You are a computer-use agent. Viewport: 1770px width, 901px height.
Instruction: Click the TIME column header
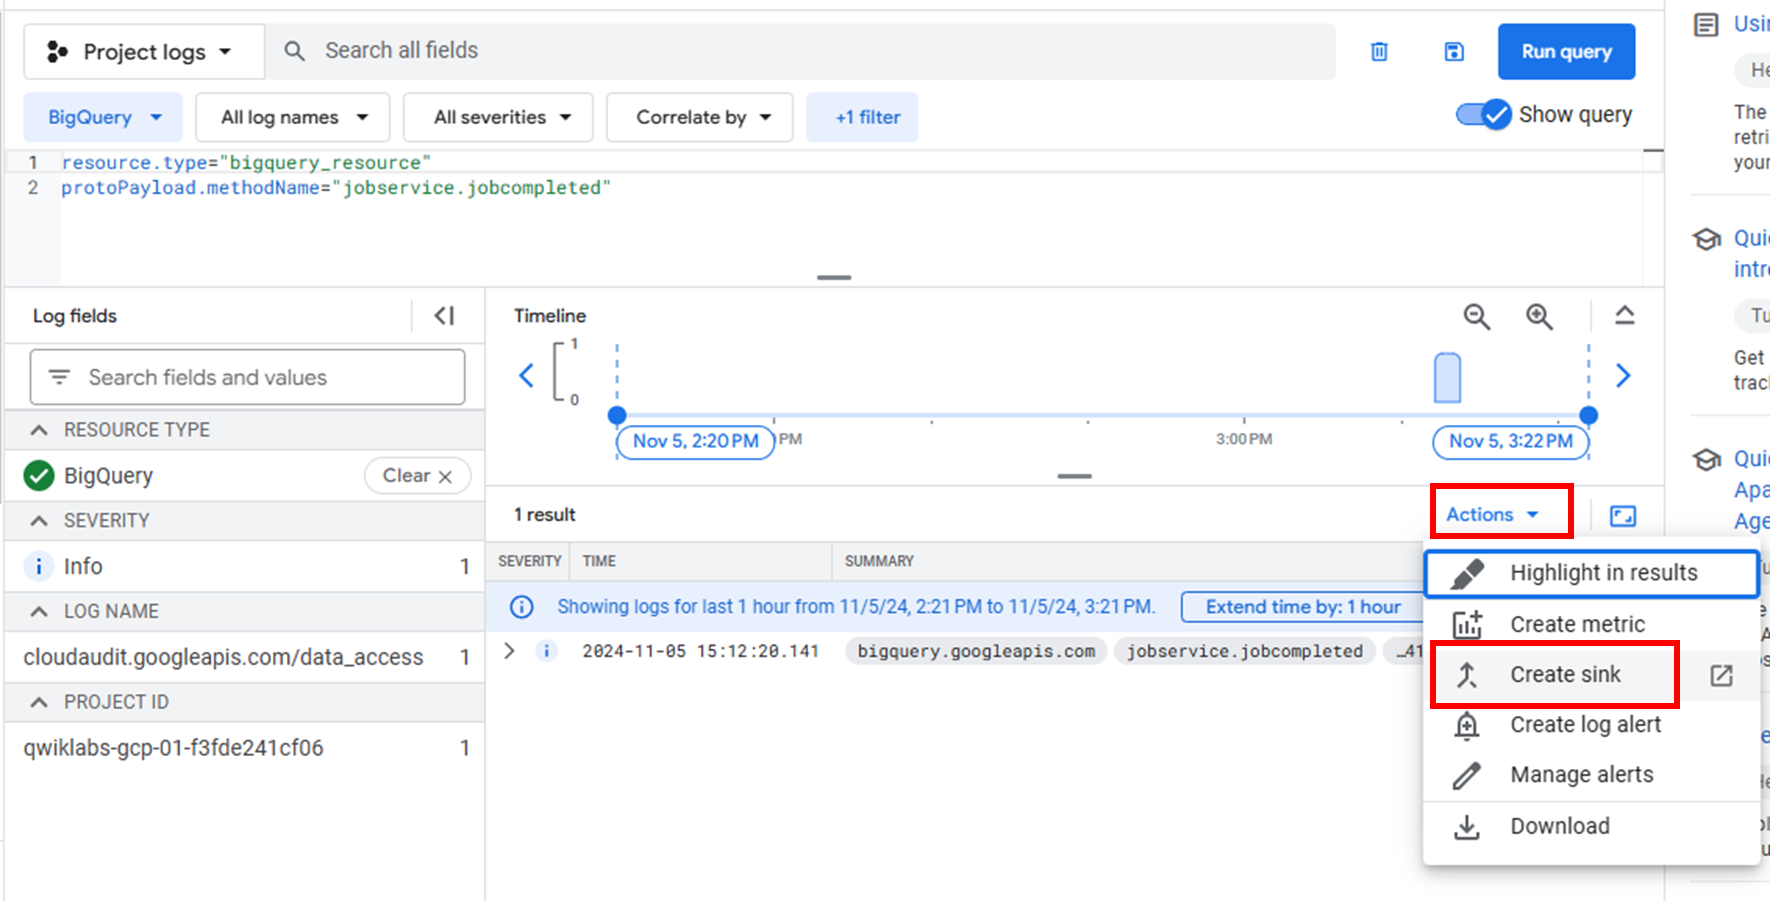(x=599, y=562)
